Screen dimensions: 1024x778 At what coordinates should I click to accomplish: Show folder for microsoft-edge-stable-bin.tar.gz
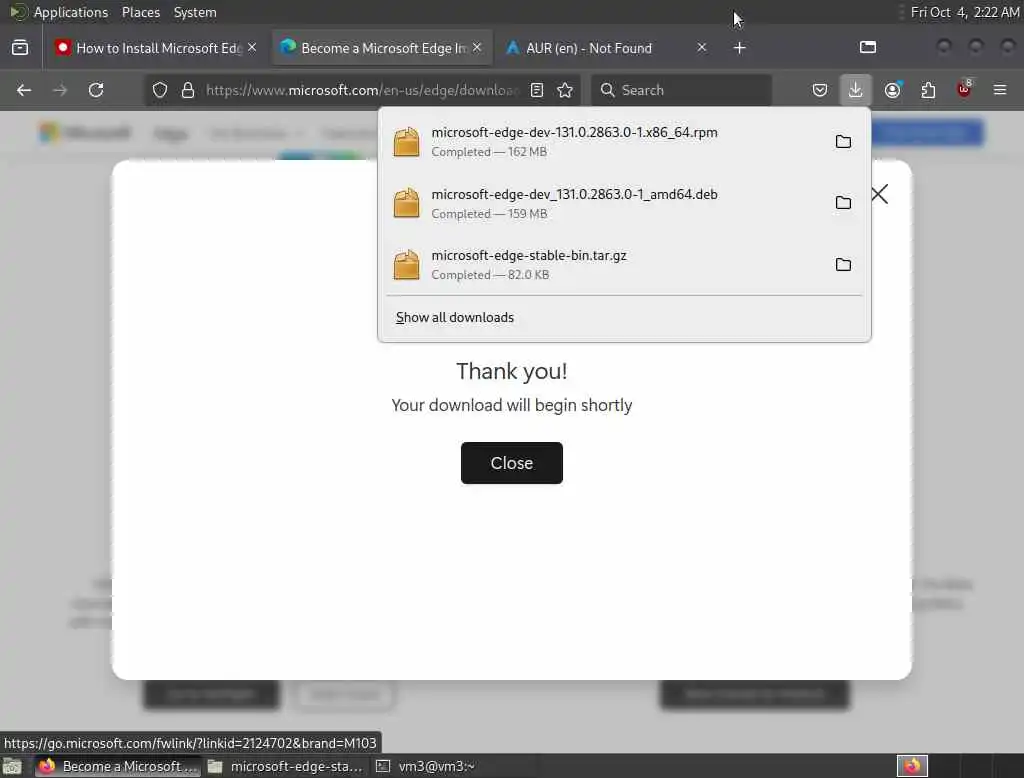click(x=843, y=265)
